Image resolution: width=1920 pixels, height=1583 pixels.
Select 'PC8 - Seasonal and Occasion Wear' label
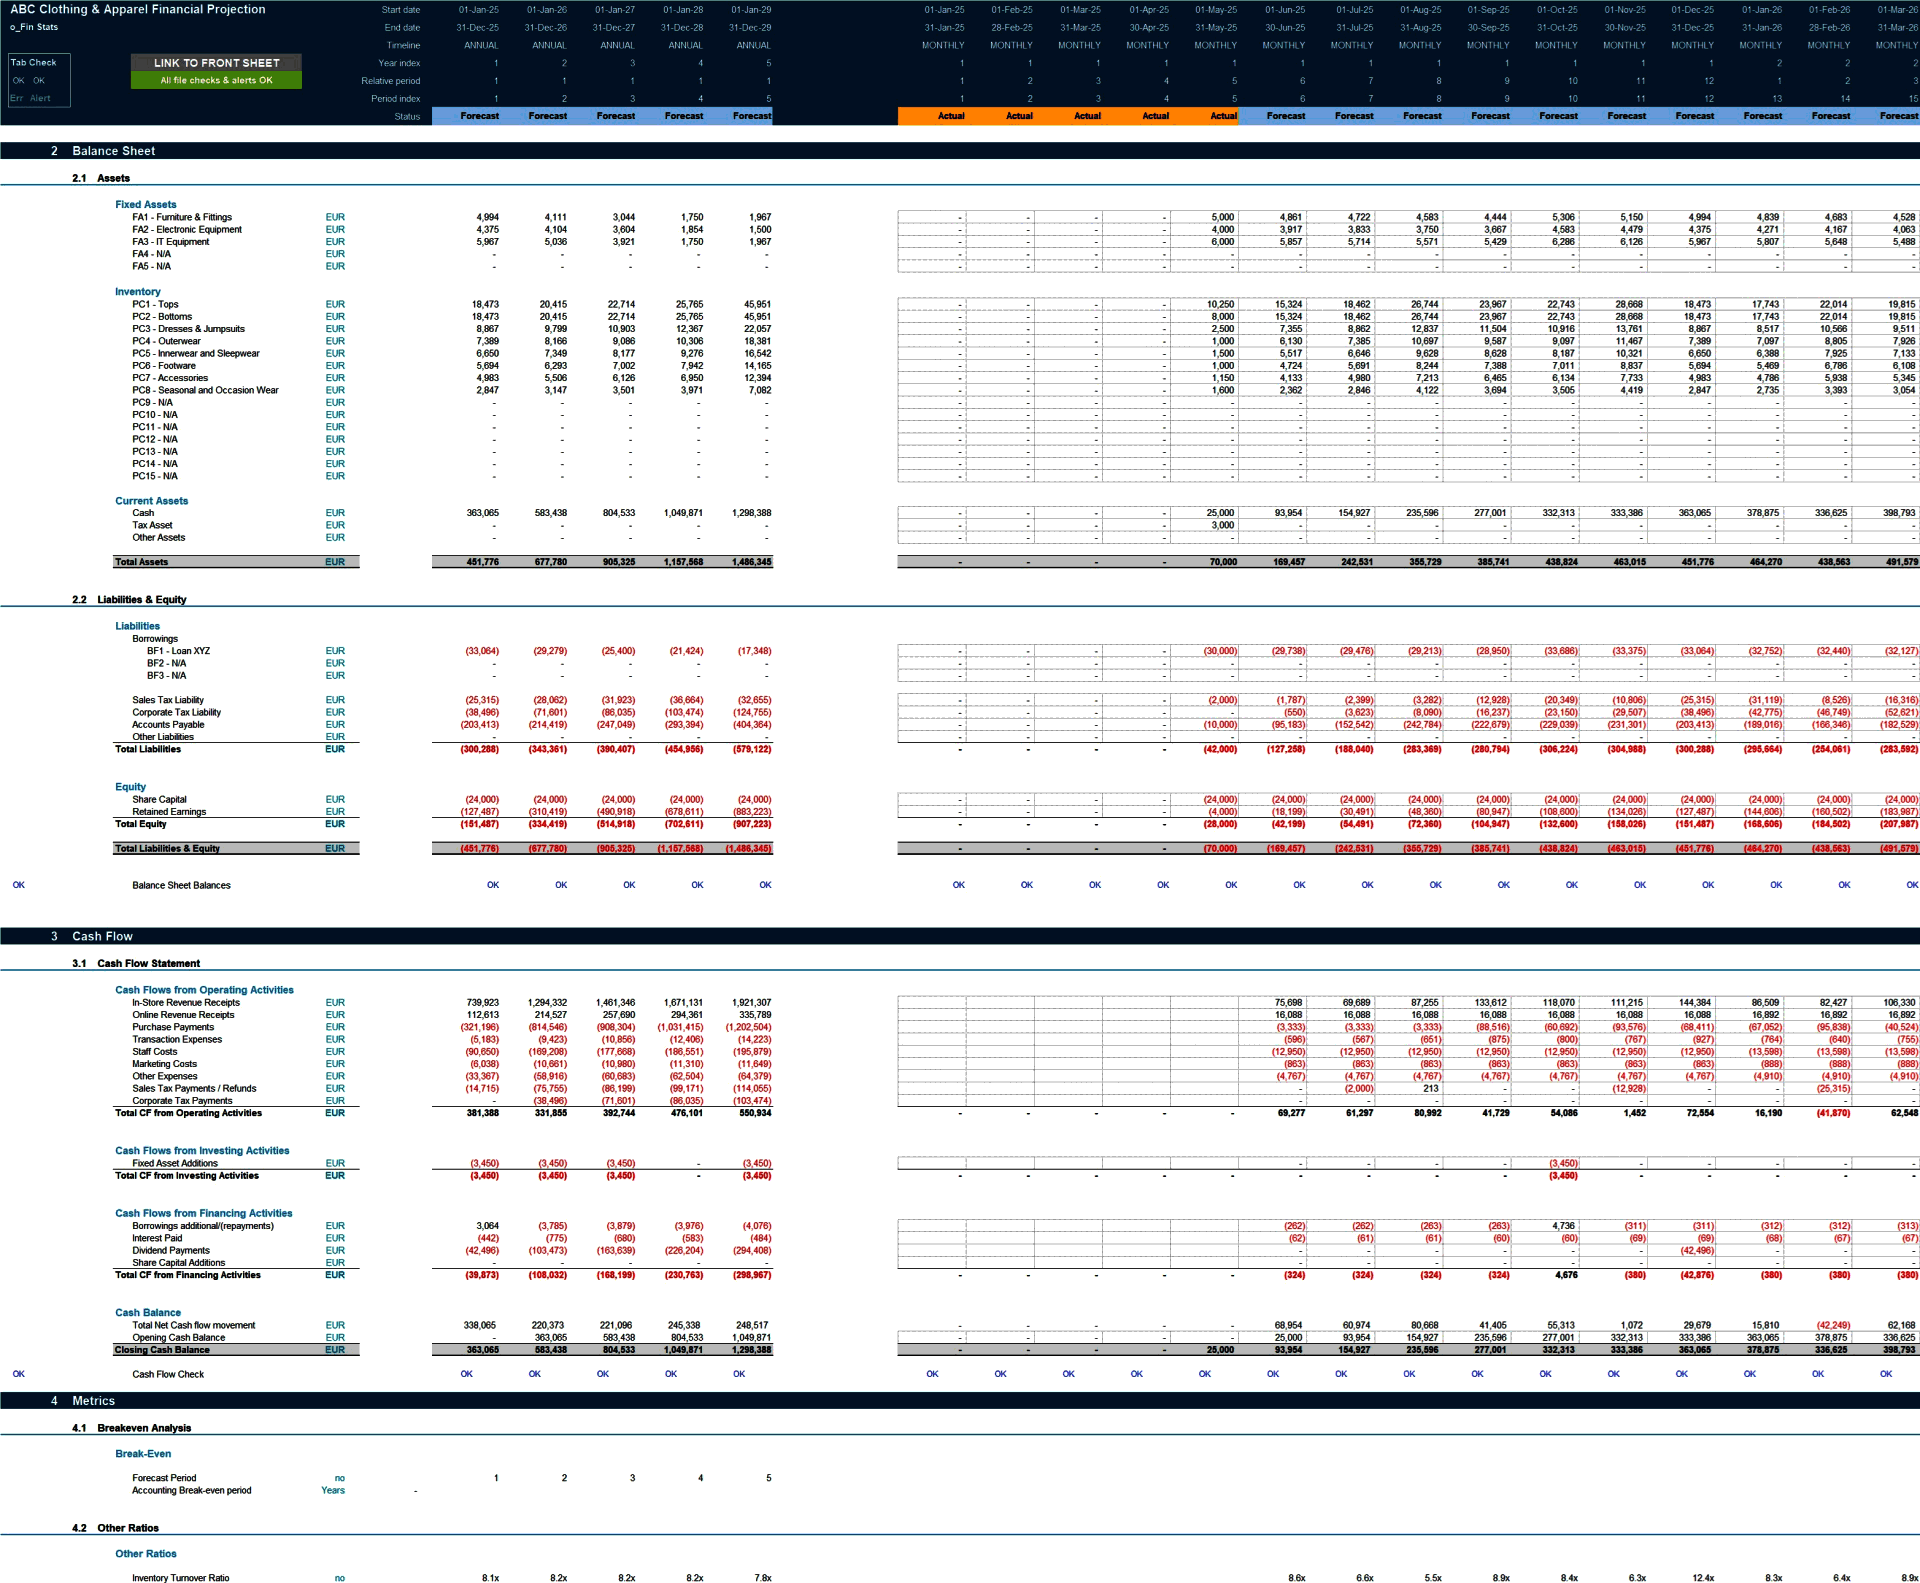pos(205,390)
